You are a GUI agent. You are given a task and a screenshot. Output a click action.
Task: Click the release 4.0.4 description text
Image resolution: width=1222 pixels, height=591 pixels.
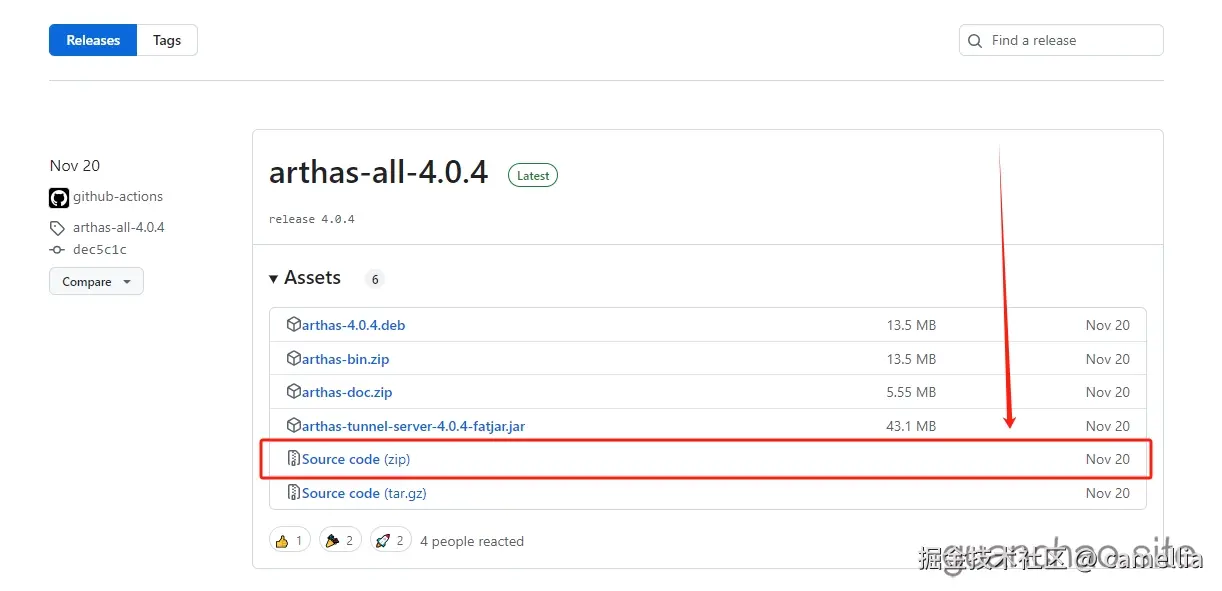[312, 219]
